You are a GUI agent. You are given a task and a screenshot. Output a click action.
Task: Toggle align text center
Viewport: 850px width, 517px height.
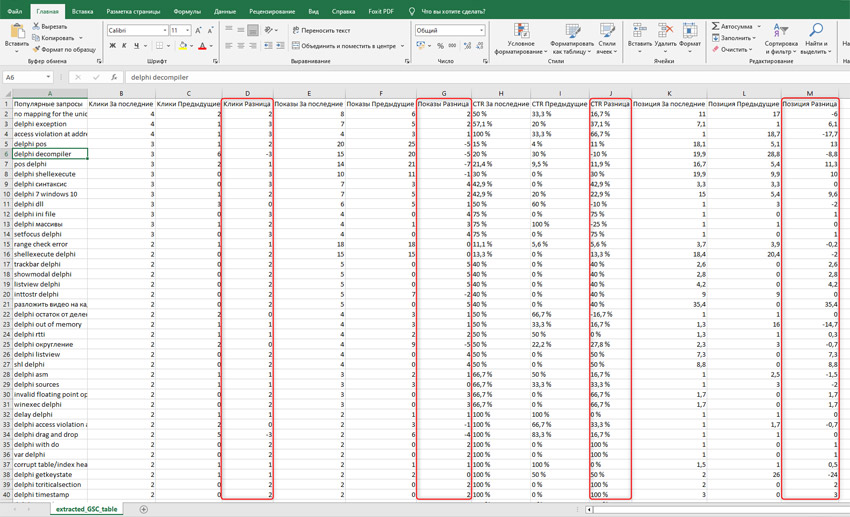[241, 46]
